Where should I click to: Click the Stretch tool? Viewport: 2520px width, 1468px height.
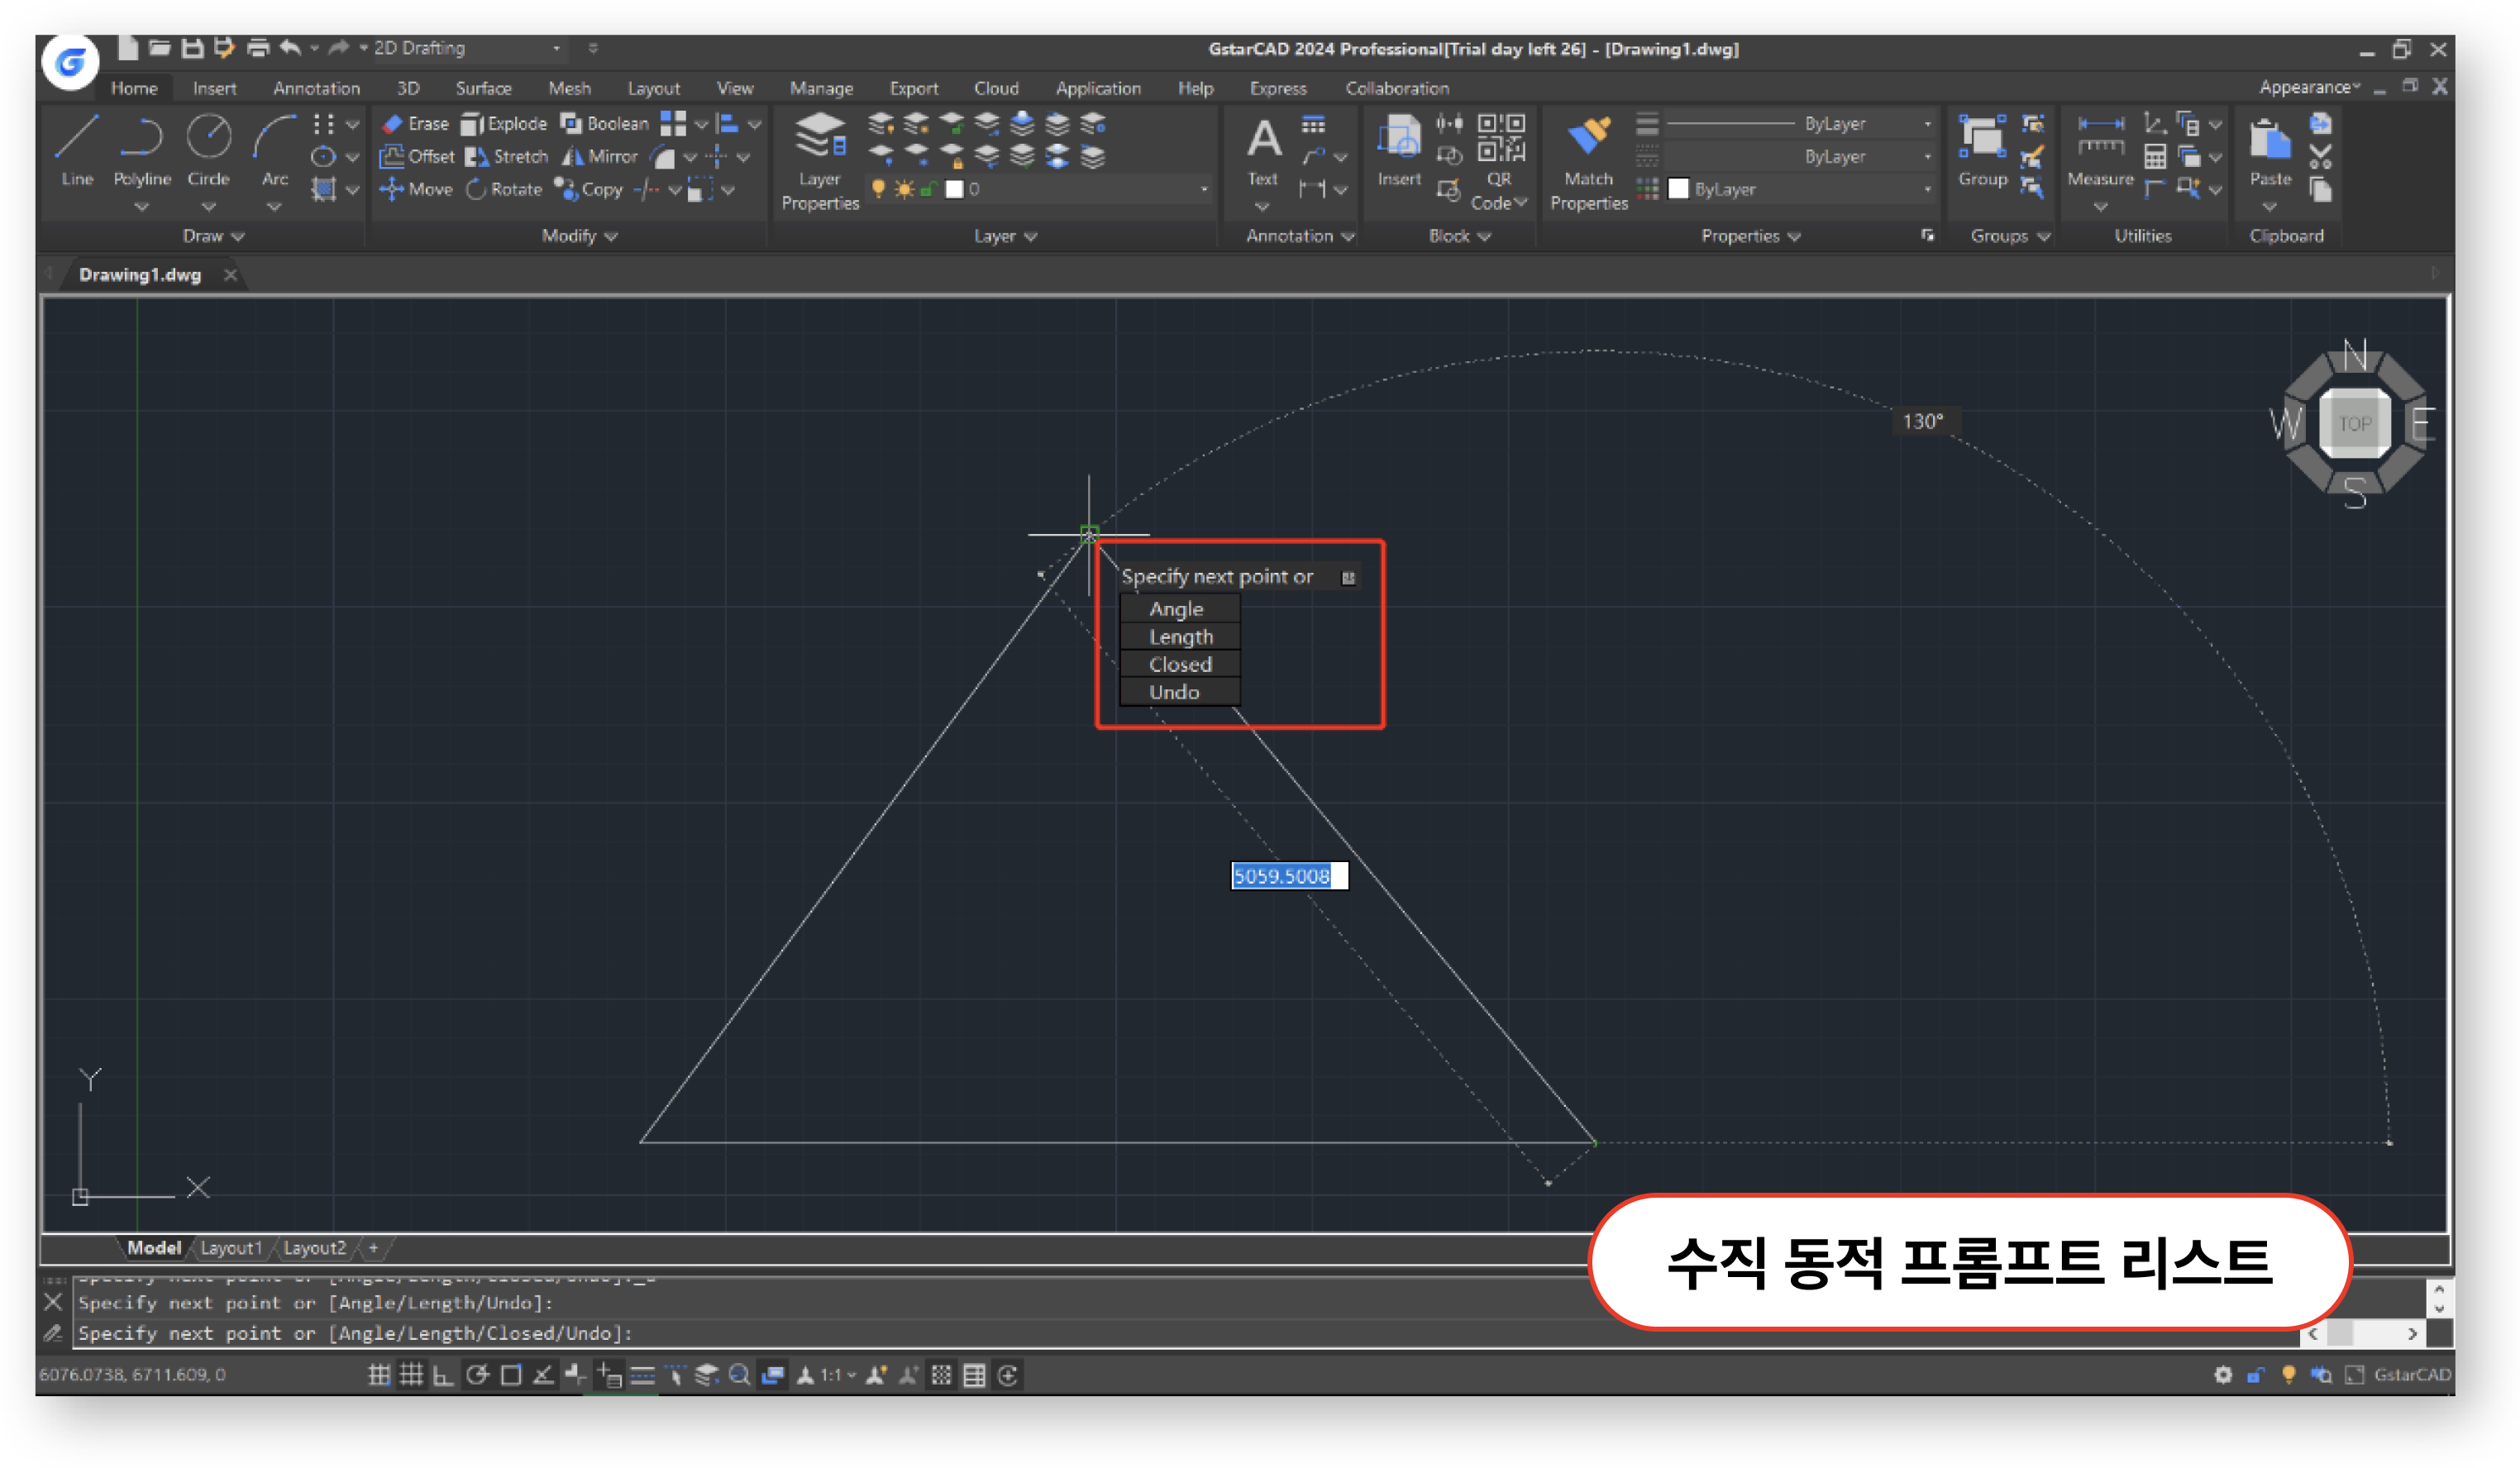point(507,156)
